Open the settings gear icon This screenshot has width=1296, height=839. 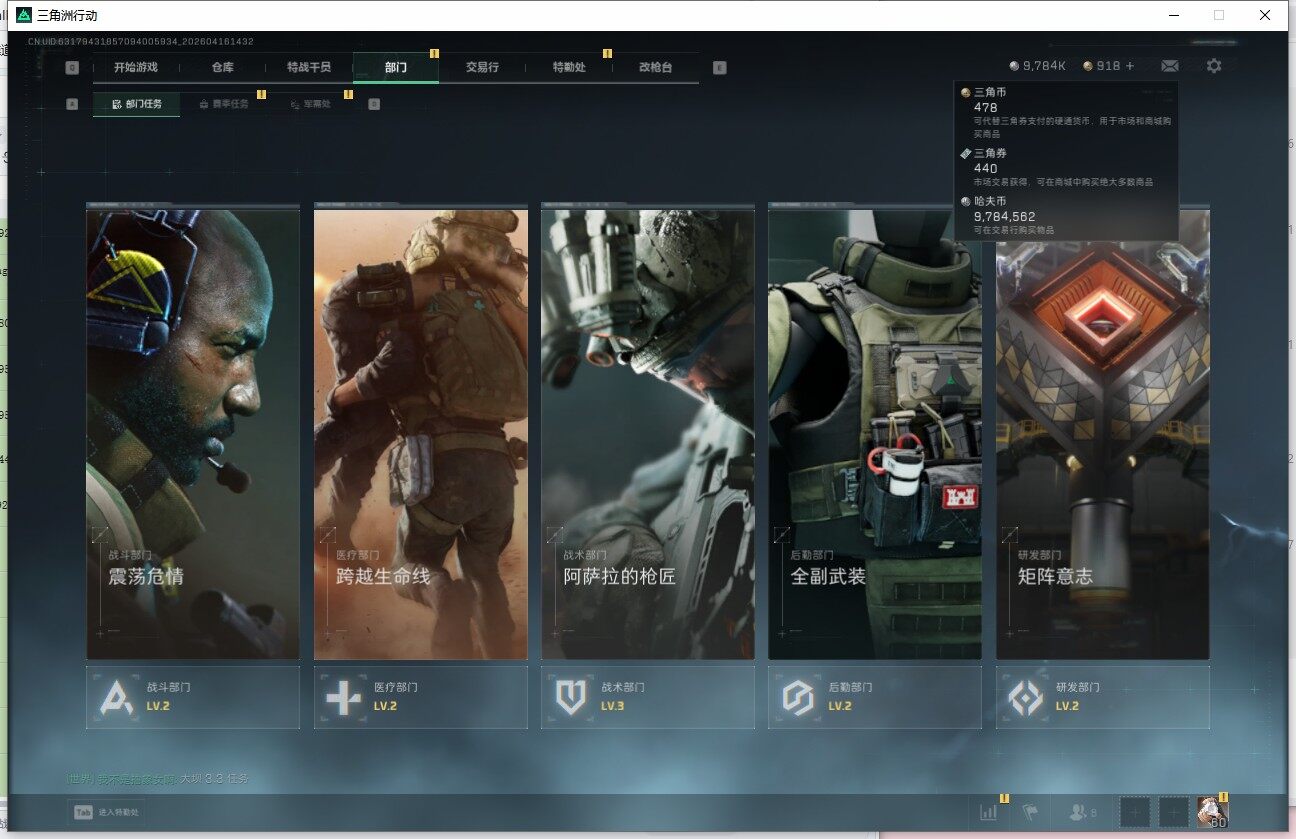1214,66
